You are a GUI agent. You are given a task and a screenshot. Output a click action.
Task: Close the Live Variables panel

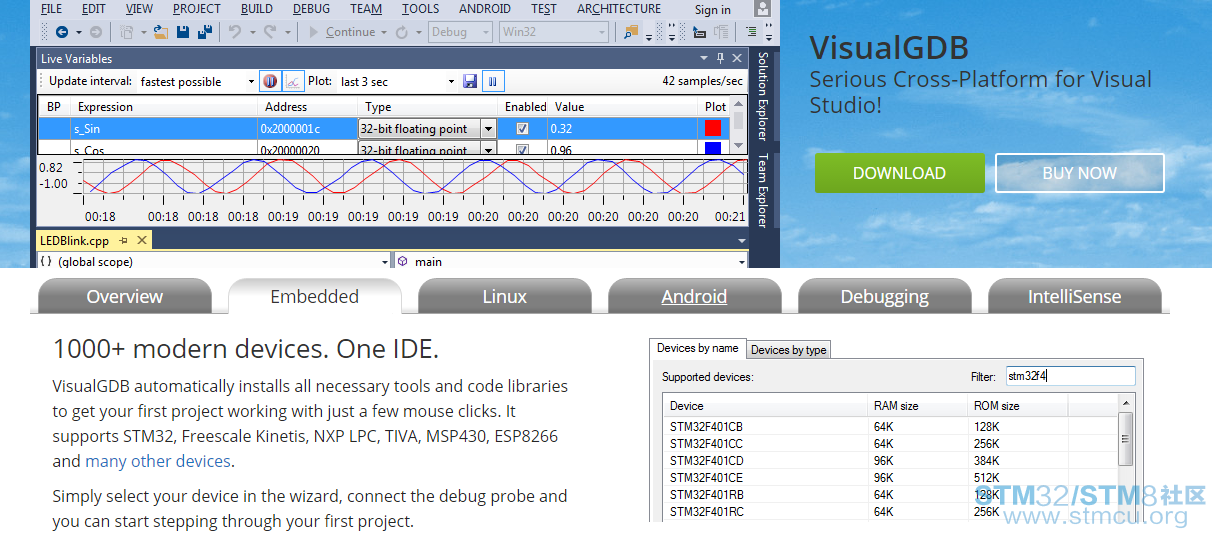[737, 58]
